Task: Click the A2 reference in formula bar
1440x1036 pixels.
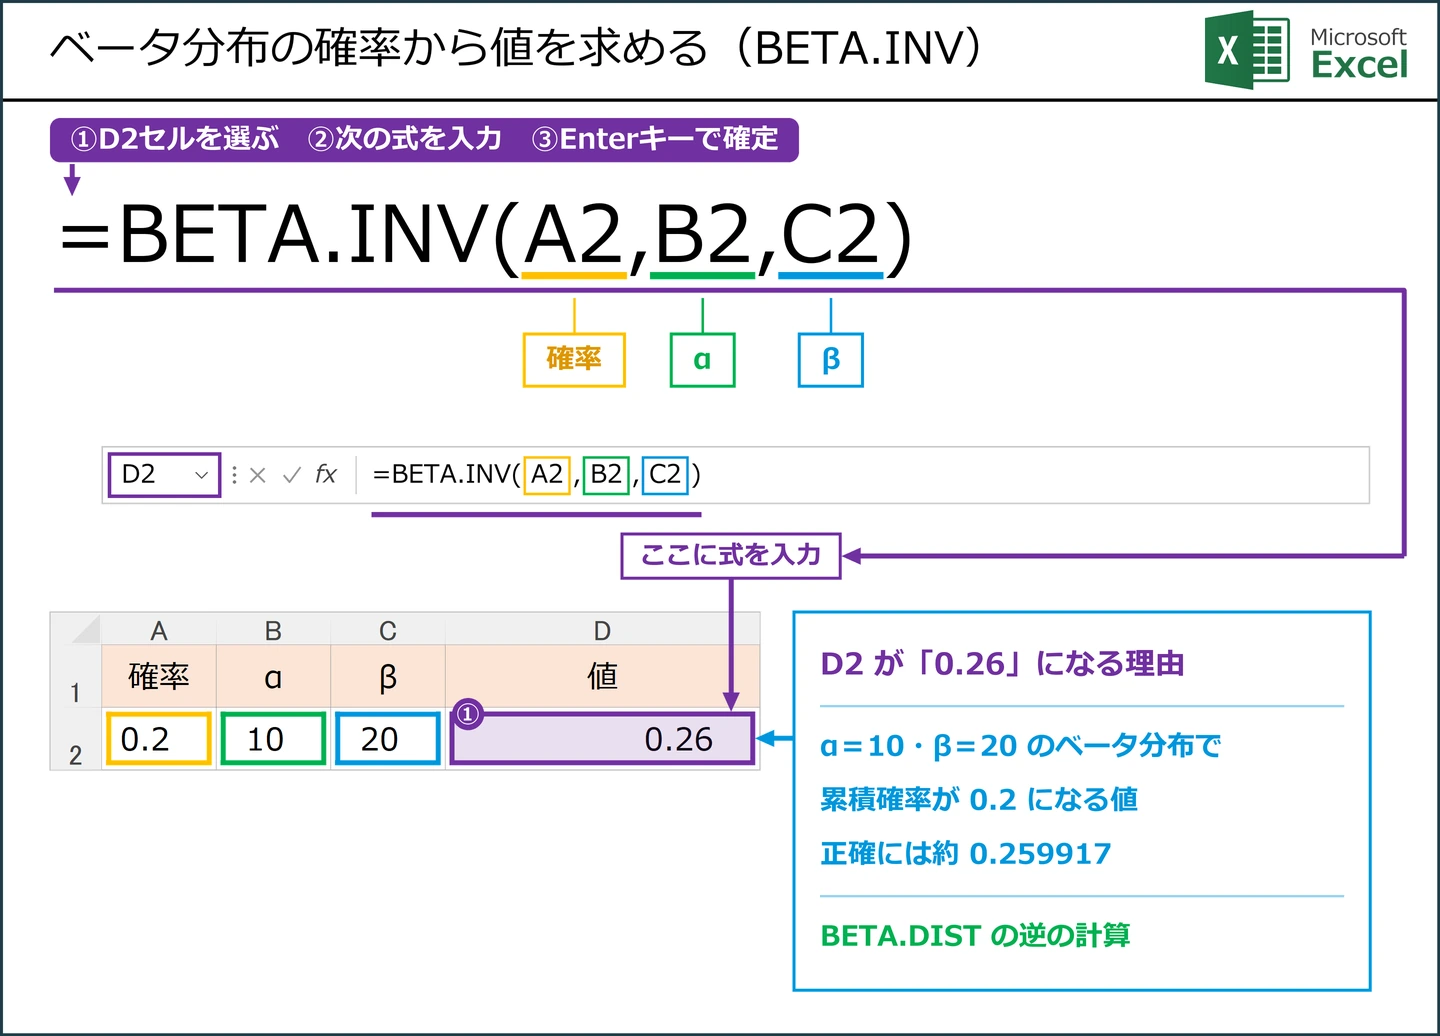Action: [547, 474]
